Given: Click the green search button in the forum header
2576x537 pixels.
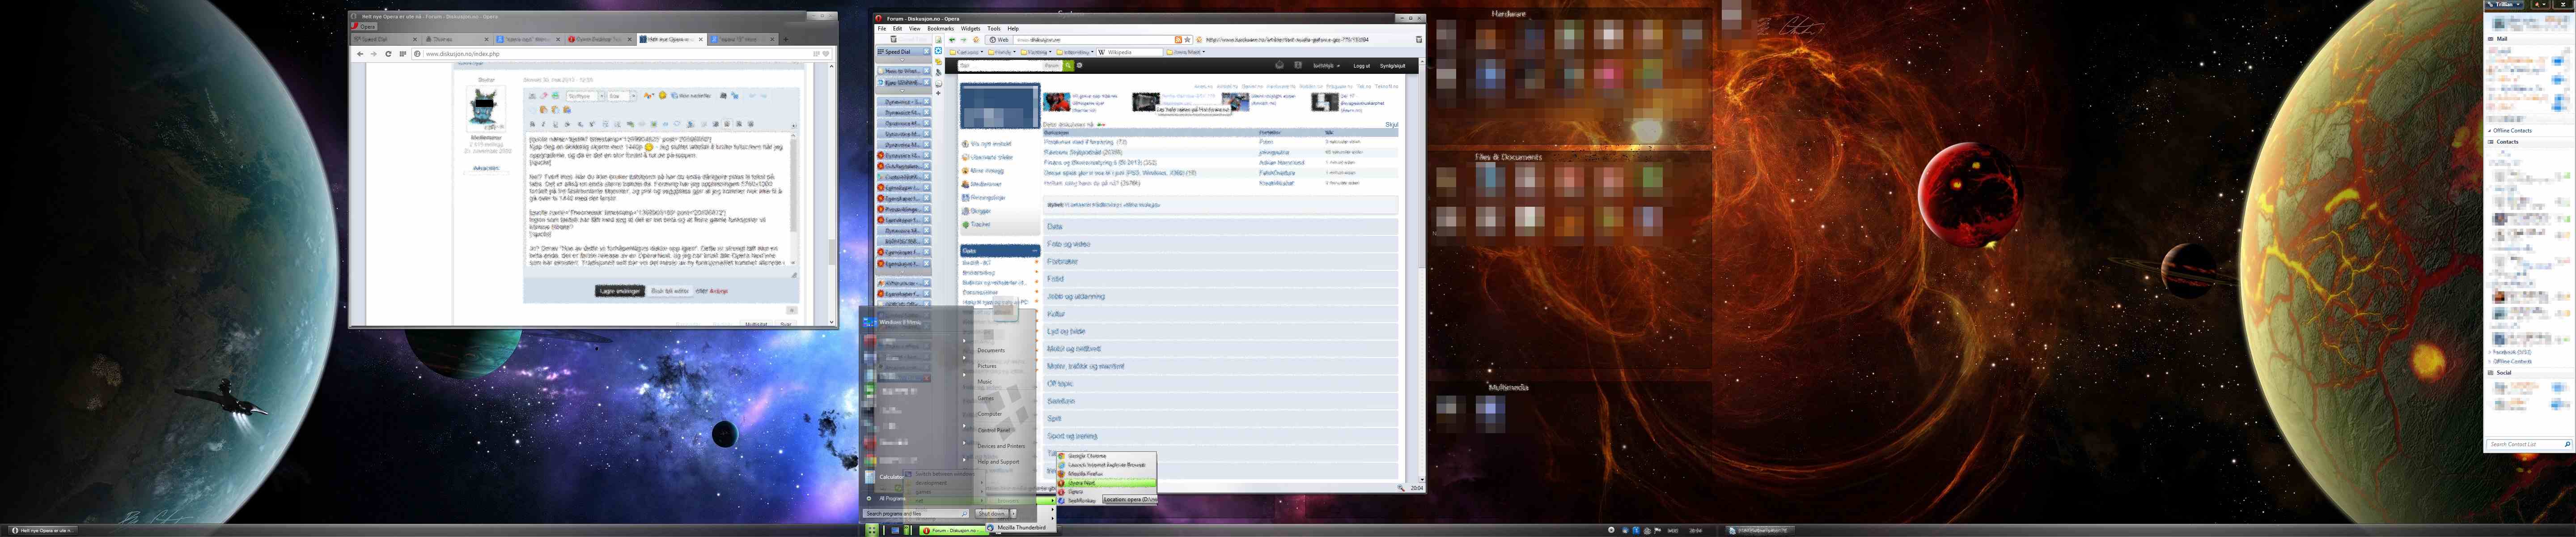Looking at the screenshot, I should [1068, 65].
